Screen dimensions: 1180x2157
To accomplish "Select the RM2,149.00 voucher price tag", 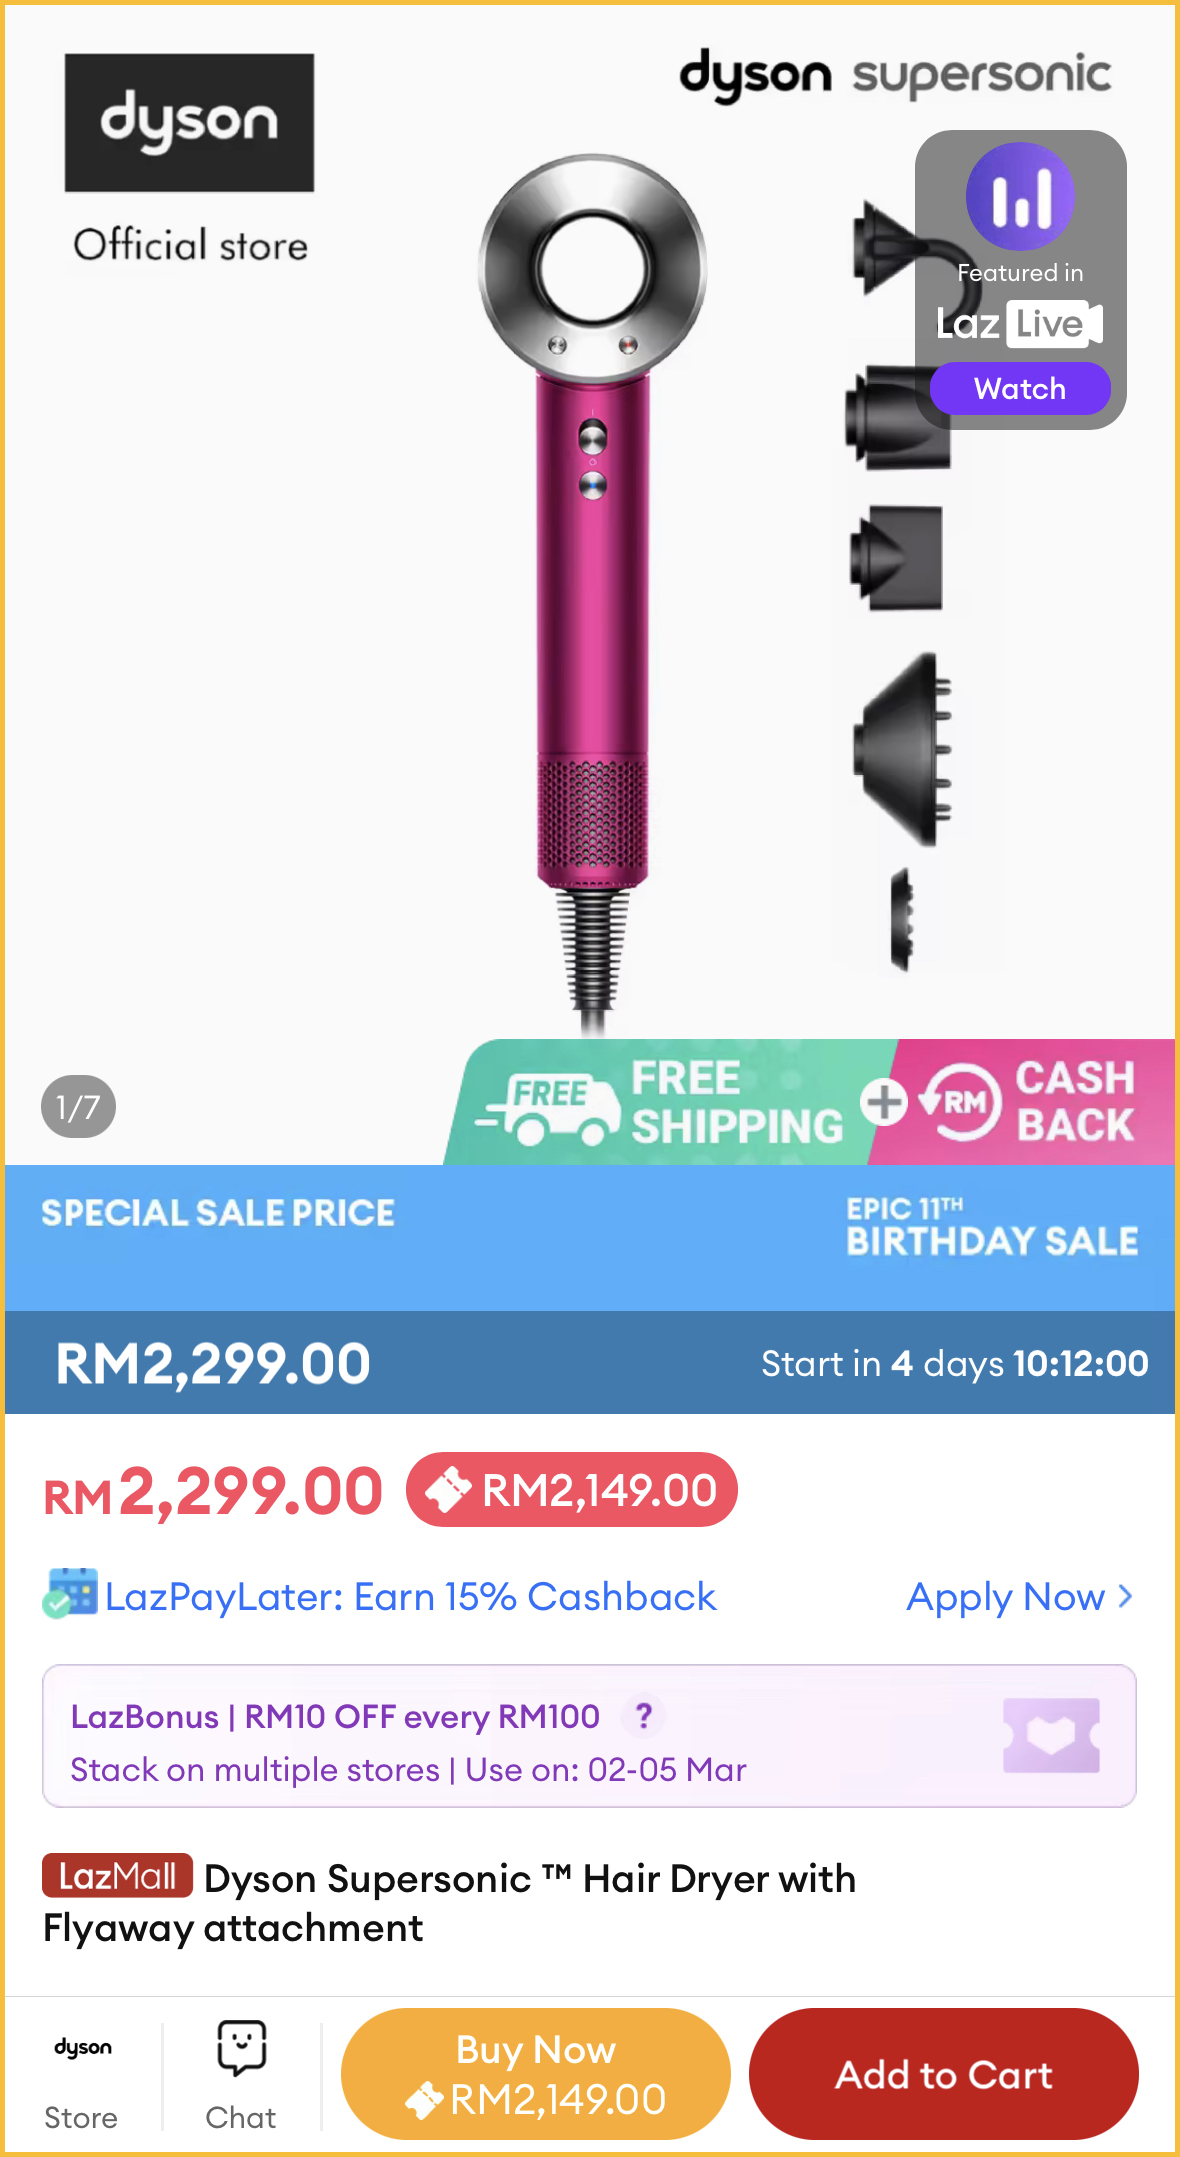I will 572,1490.
